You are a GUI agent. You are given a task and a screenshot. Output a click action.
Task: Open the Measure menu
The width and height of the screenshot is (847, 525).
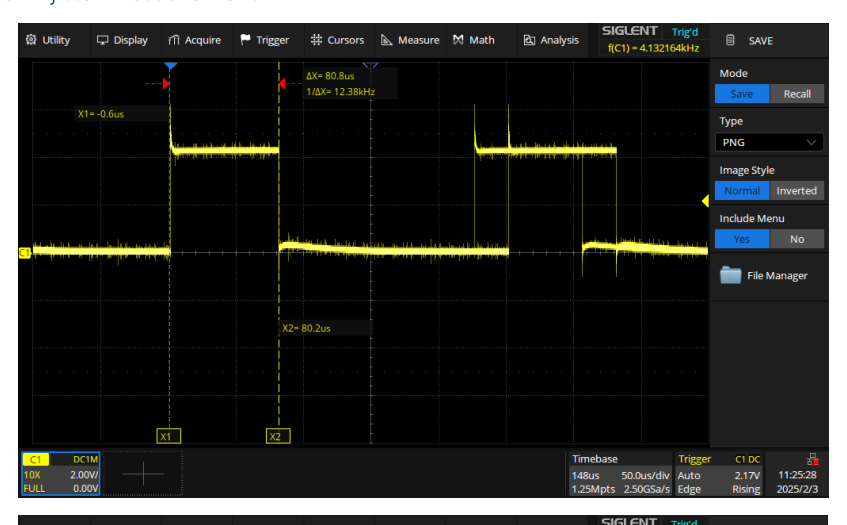(x=410, y=40)
